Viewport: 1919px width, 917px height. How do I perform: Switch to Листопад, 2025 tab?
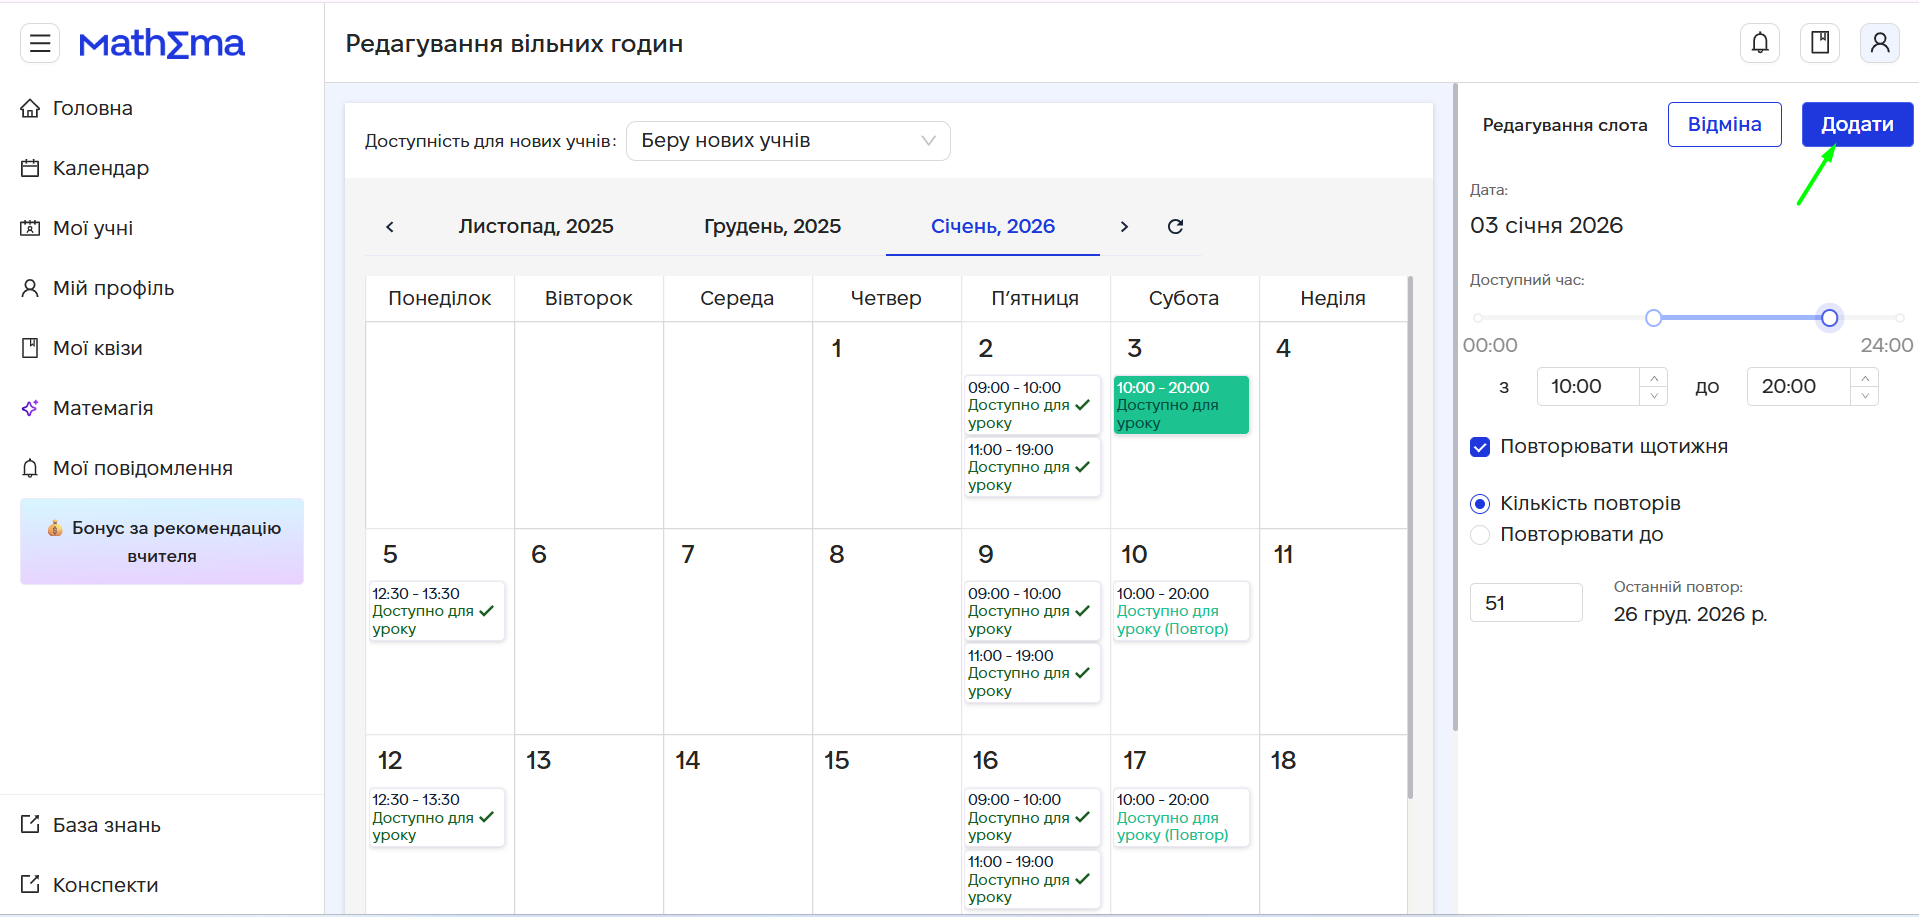coord(536,227)
